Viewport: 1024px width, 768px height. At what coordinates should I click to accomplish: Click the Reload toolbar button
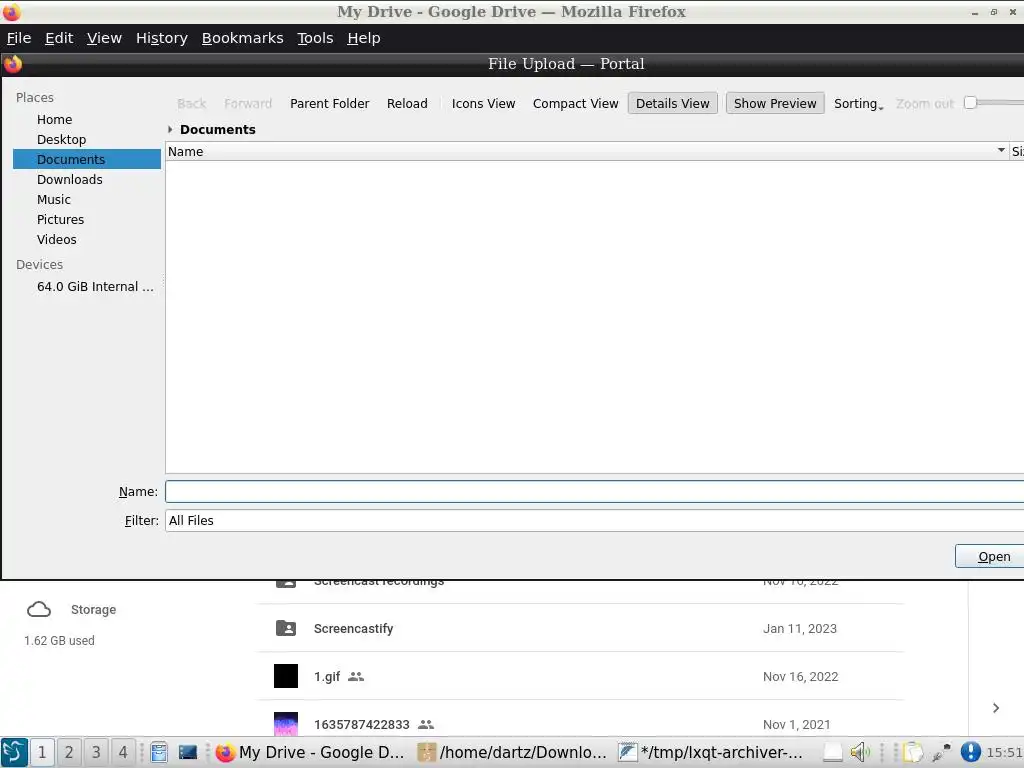(x=407, y=103)
